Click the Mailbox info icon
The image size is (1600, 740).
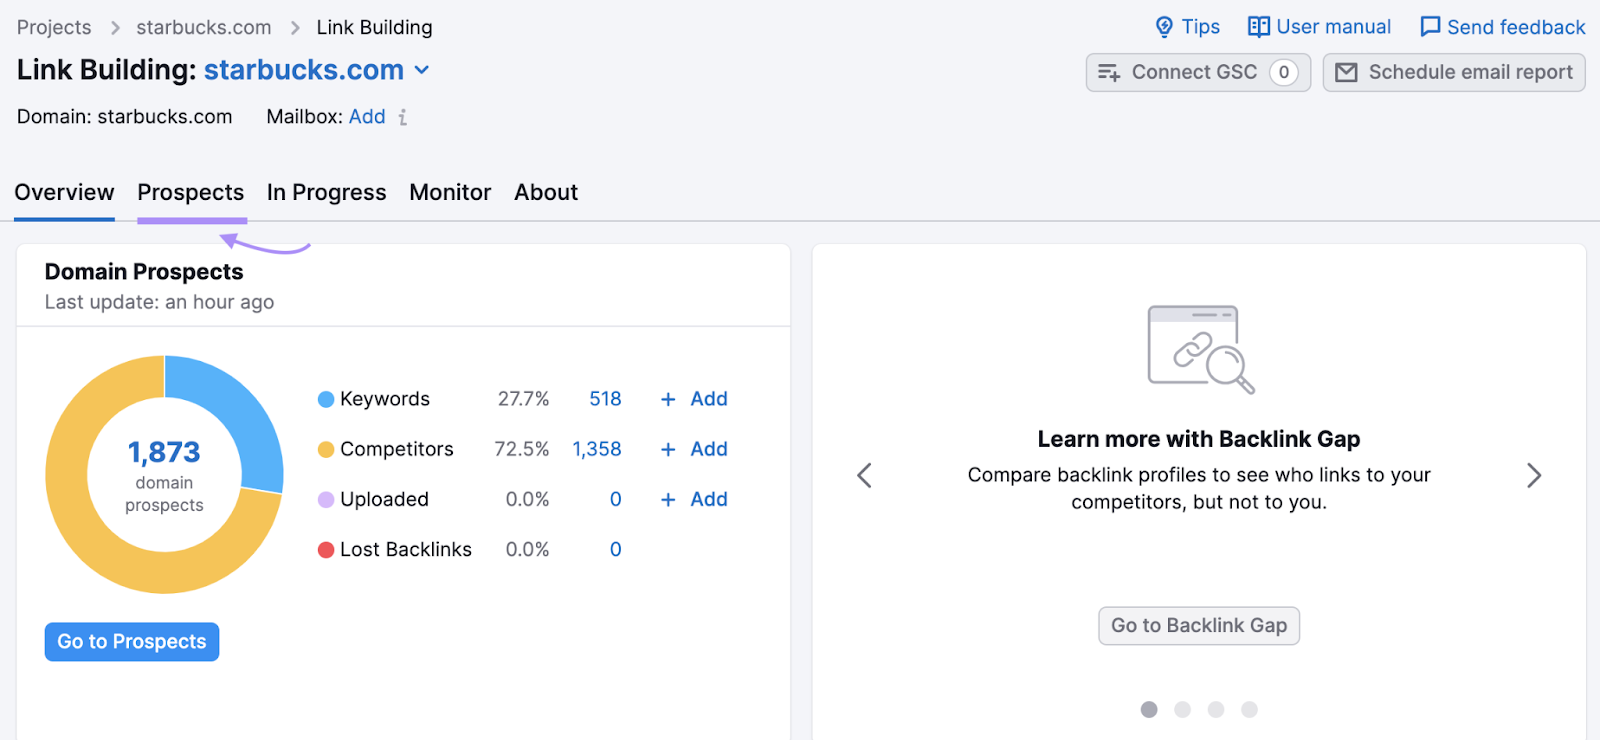pos(403,118)
